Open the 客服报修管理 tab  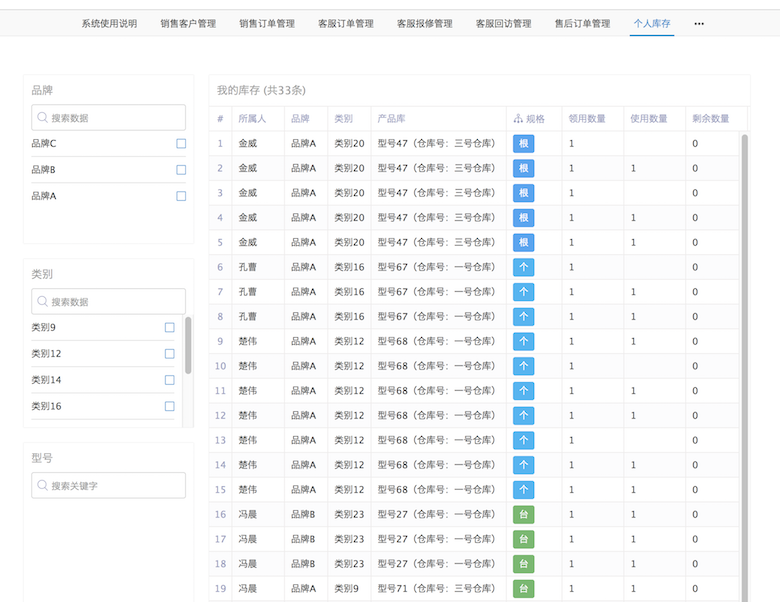[424, 24]
